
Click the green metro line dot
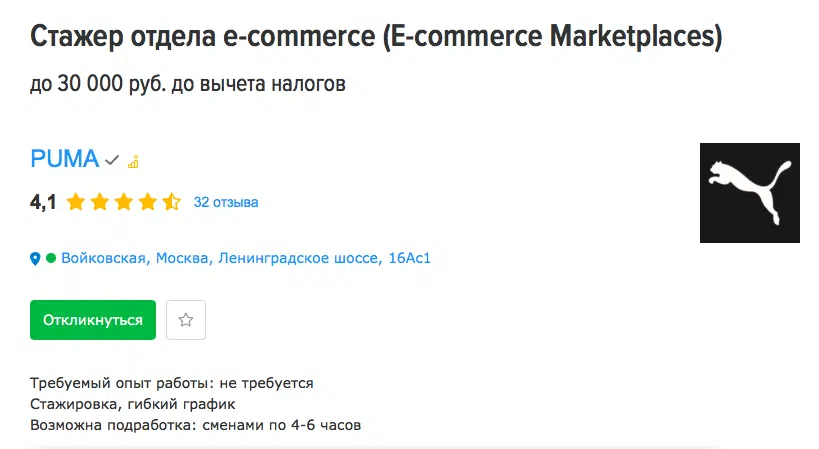(51, 258)
